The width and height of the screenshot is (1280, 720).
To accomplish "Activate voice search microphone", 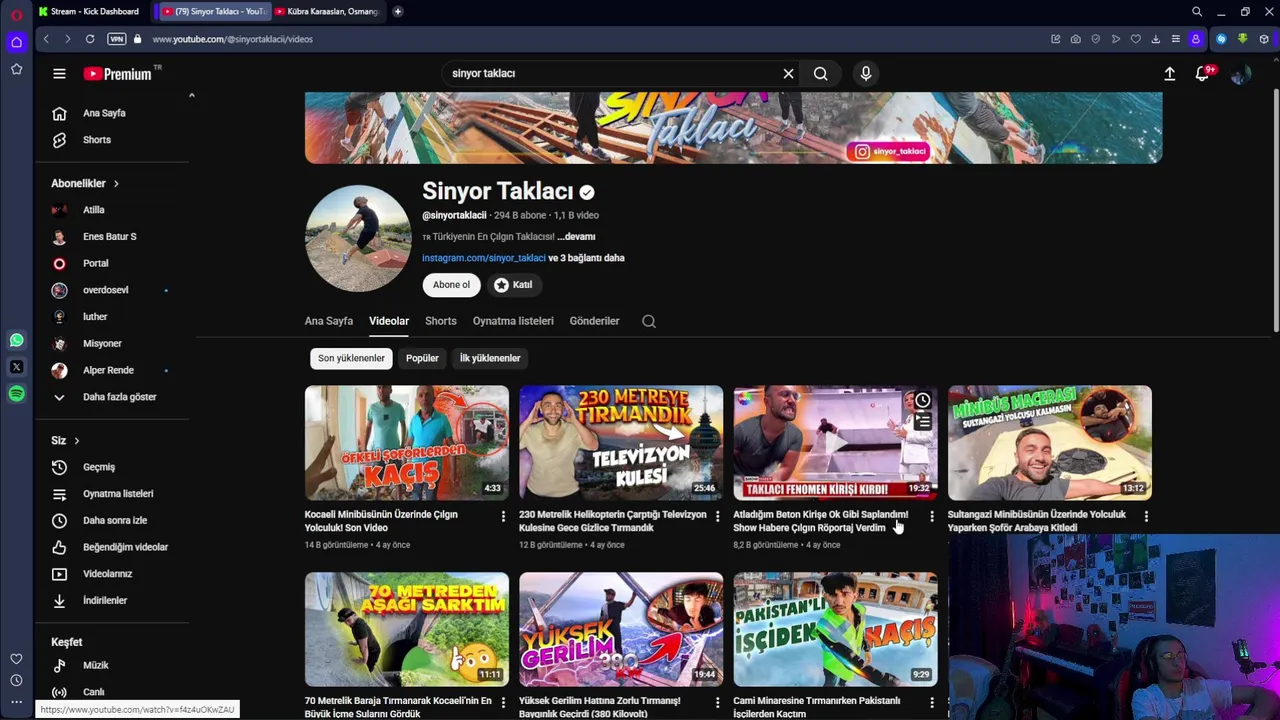I will click(866, 73).
